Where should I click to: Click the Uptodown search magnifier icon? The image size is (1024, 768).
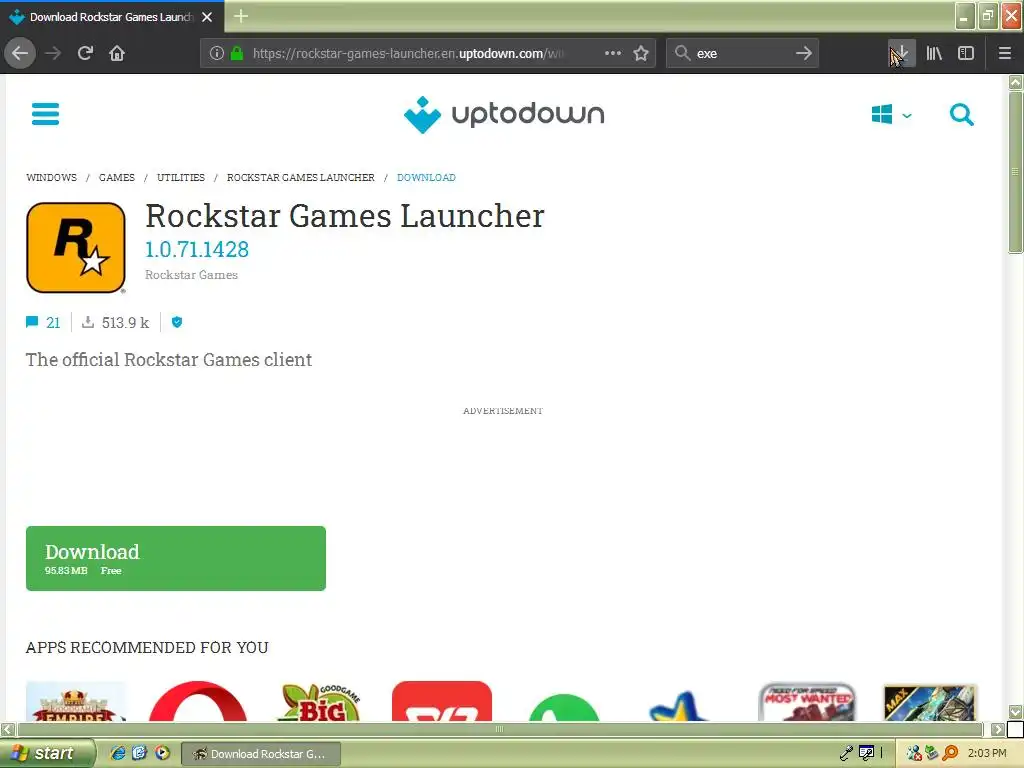click(x=961, y=115)
